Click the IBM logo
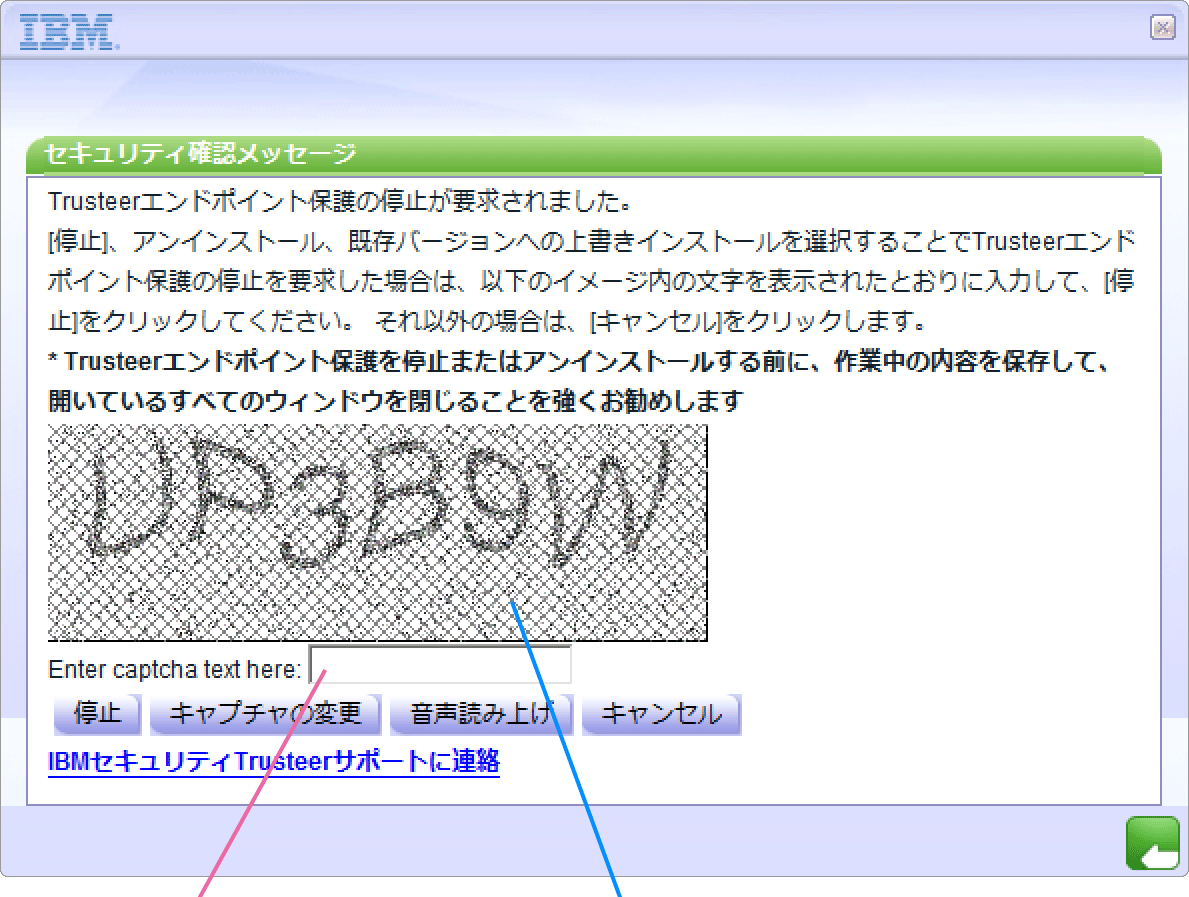1189x897 pixels. click(x=68, y=32)
